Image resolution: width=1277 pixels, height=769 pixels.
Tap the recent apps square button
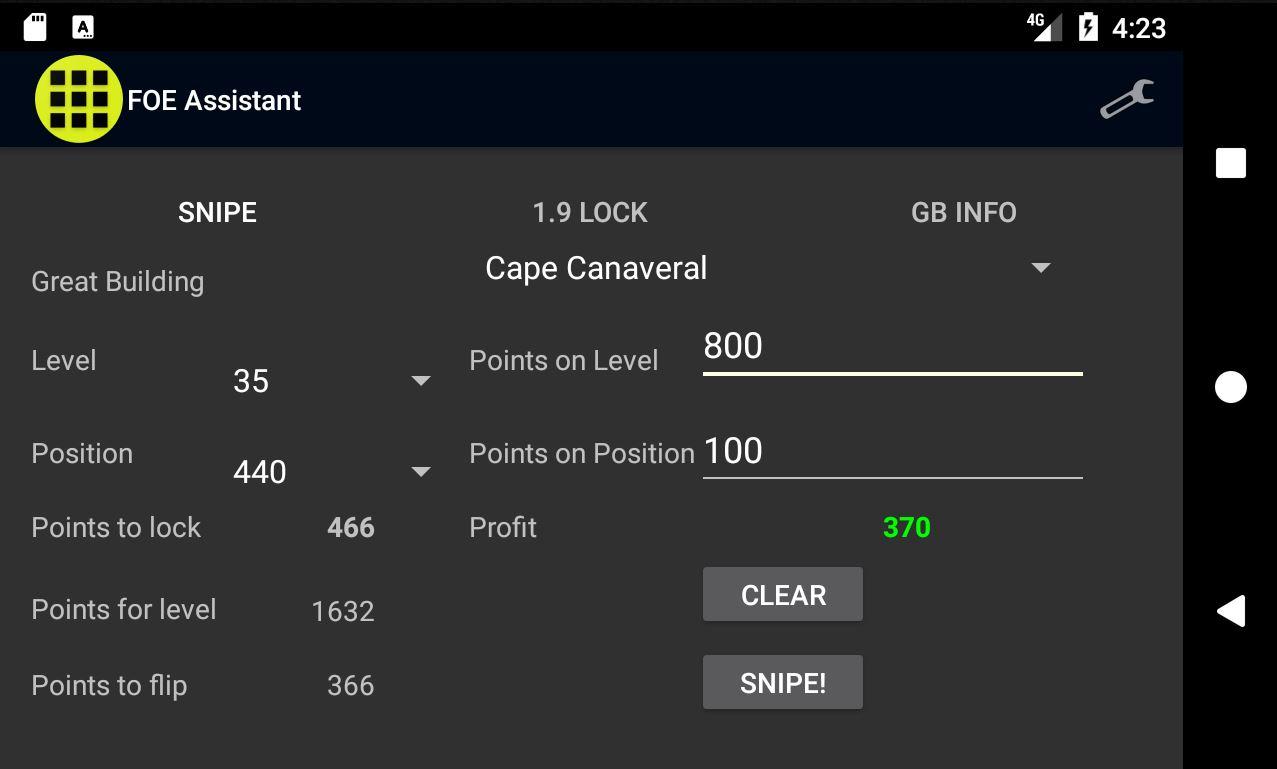(1230, 163)
